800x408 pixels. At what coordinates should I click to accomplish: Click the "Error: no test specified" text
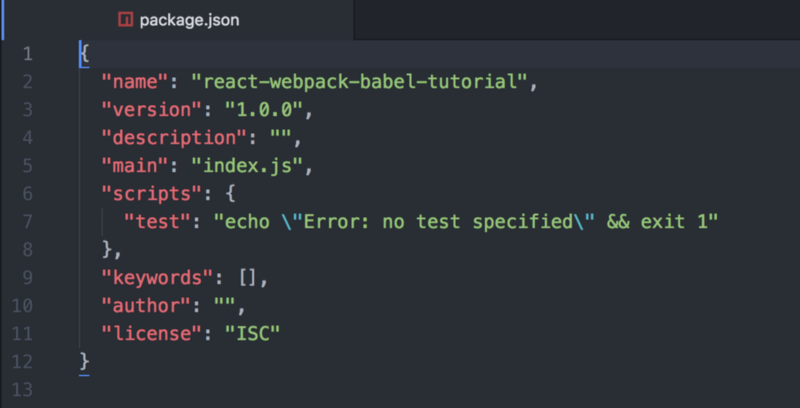tap(438, 222)
